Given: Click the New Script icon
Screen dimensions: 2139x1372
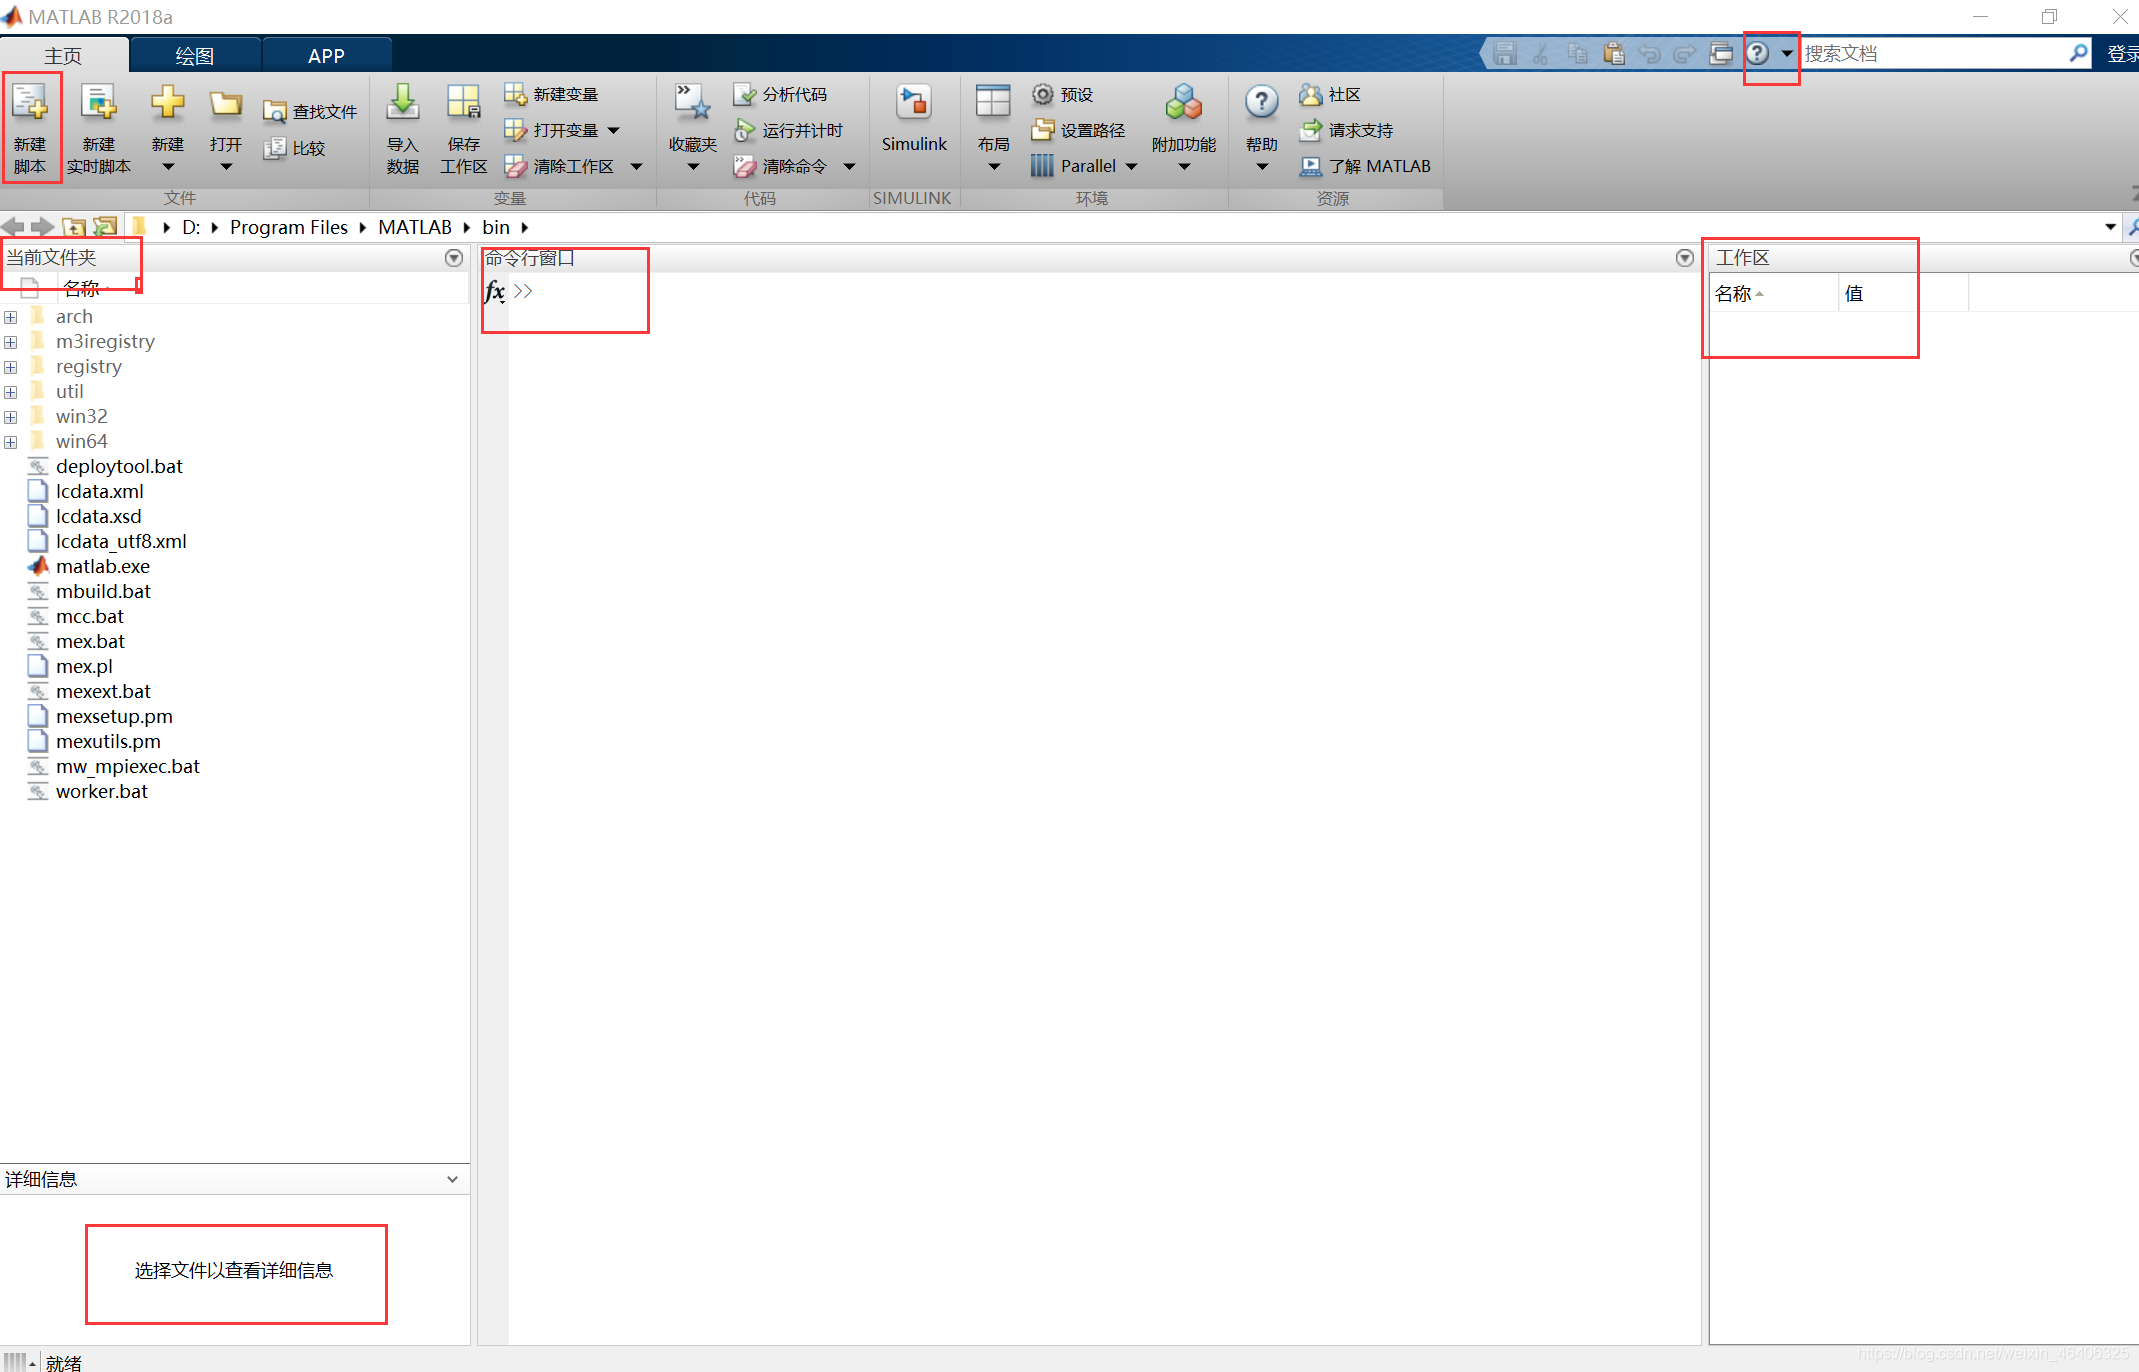Looking at the screenshot, I should coord(30,127).
